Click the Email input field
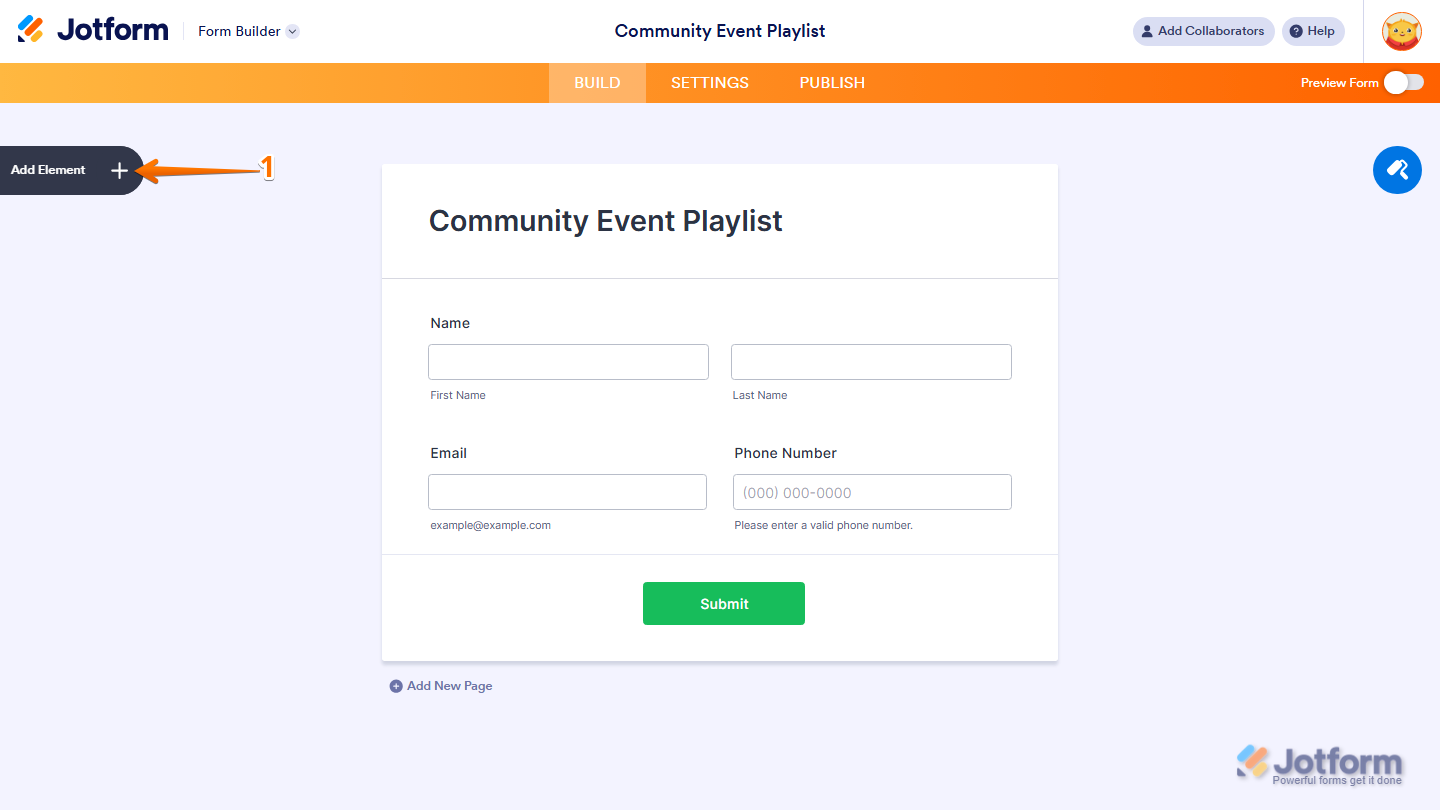1440x810 pixels. tap(567, 491)
